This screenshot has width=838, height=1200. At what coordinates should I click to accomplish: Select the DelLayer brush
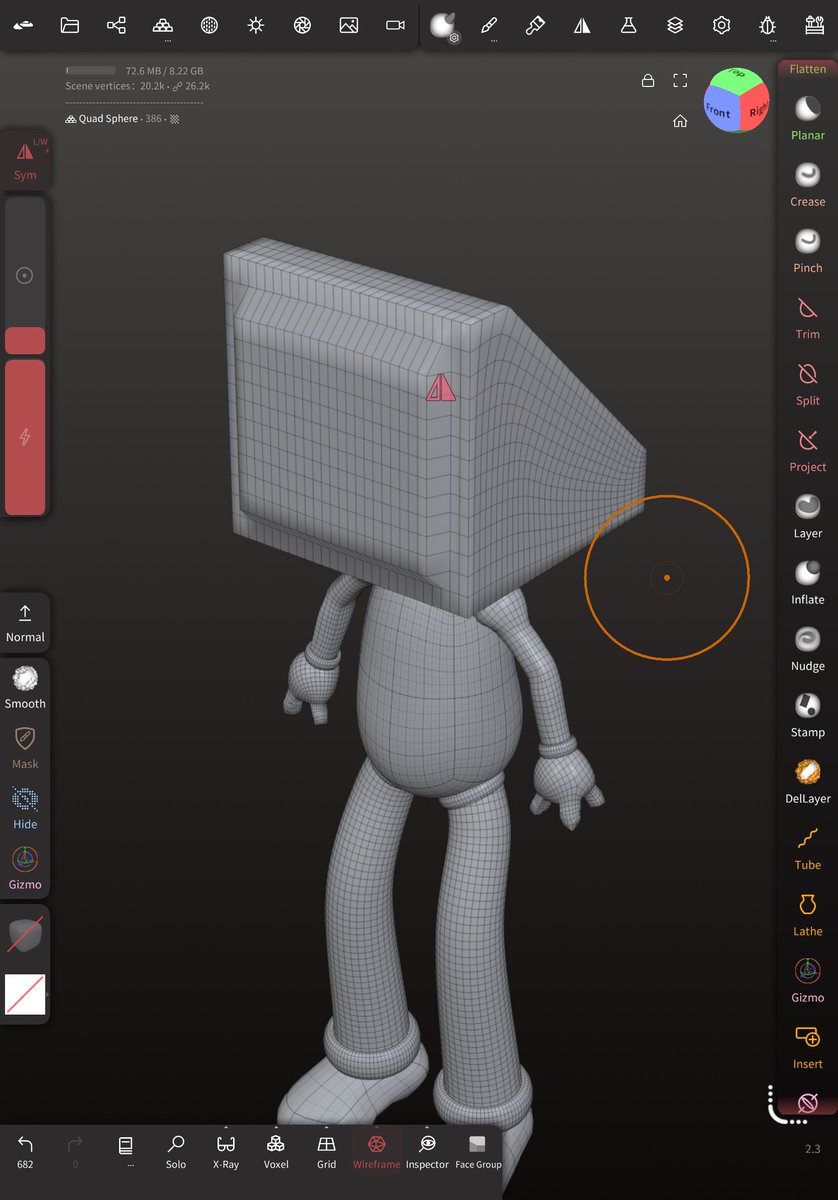tap(808, 782)
